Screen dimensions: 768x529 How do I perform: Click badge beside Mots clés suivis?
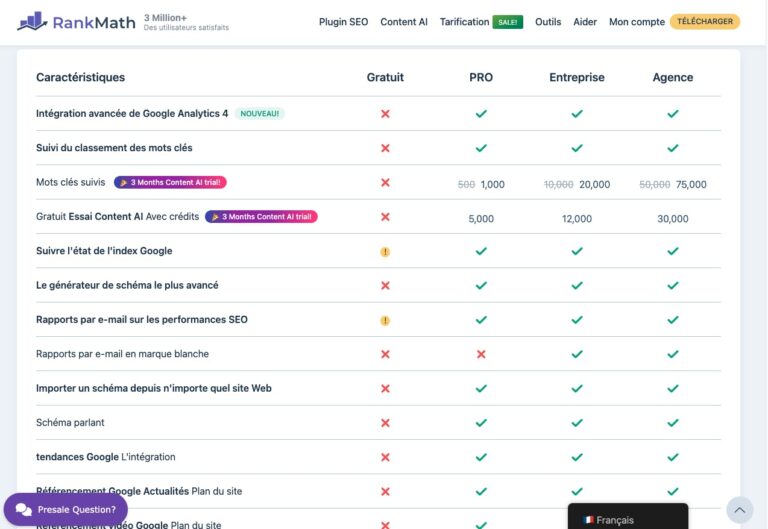(170, 182)
